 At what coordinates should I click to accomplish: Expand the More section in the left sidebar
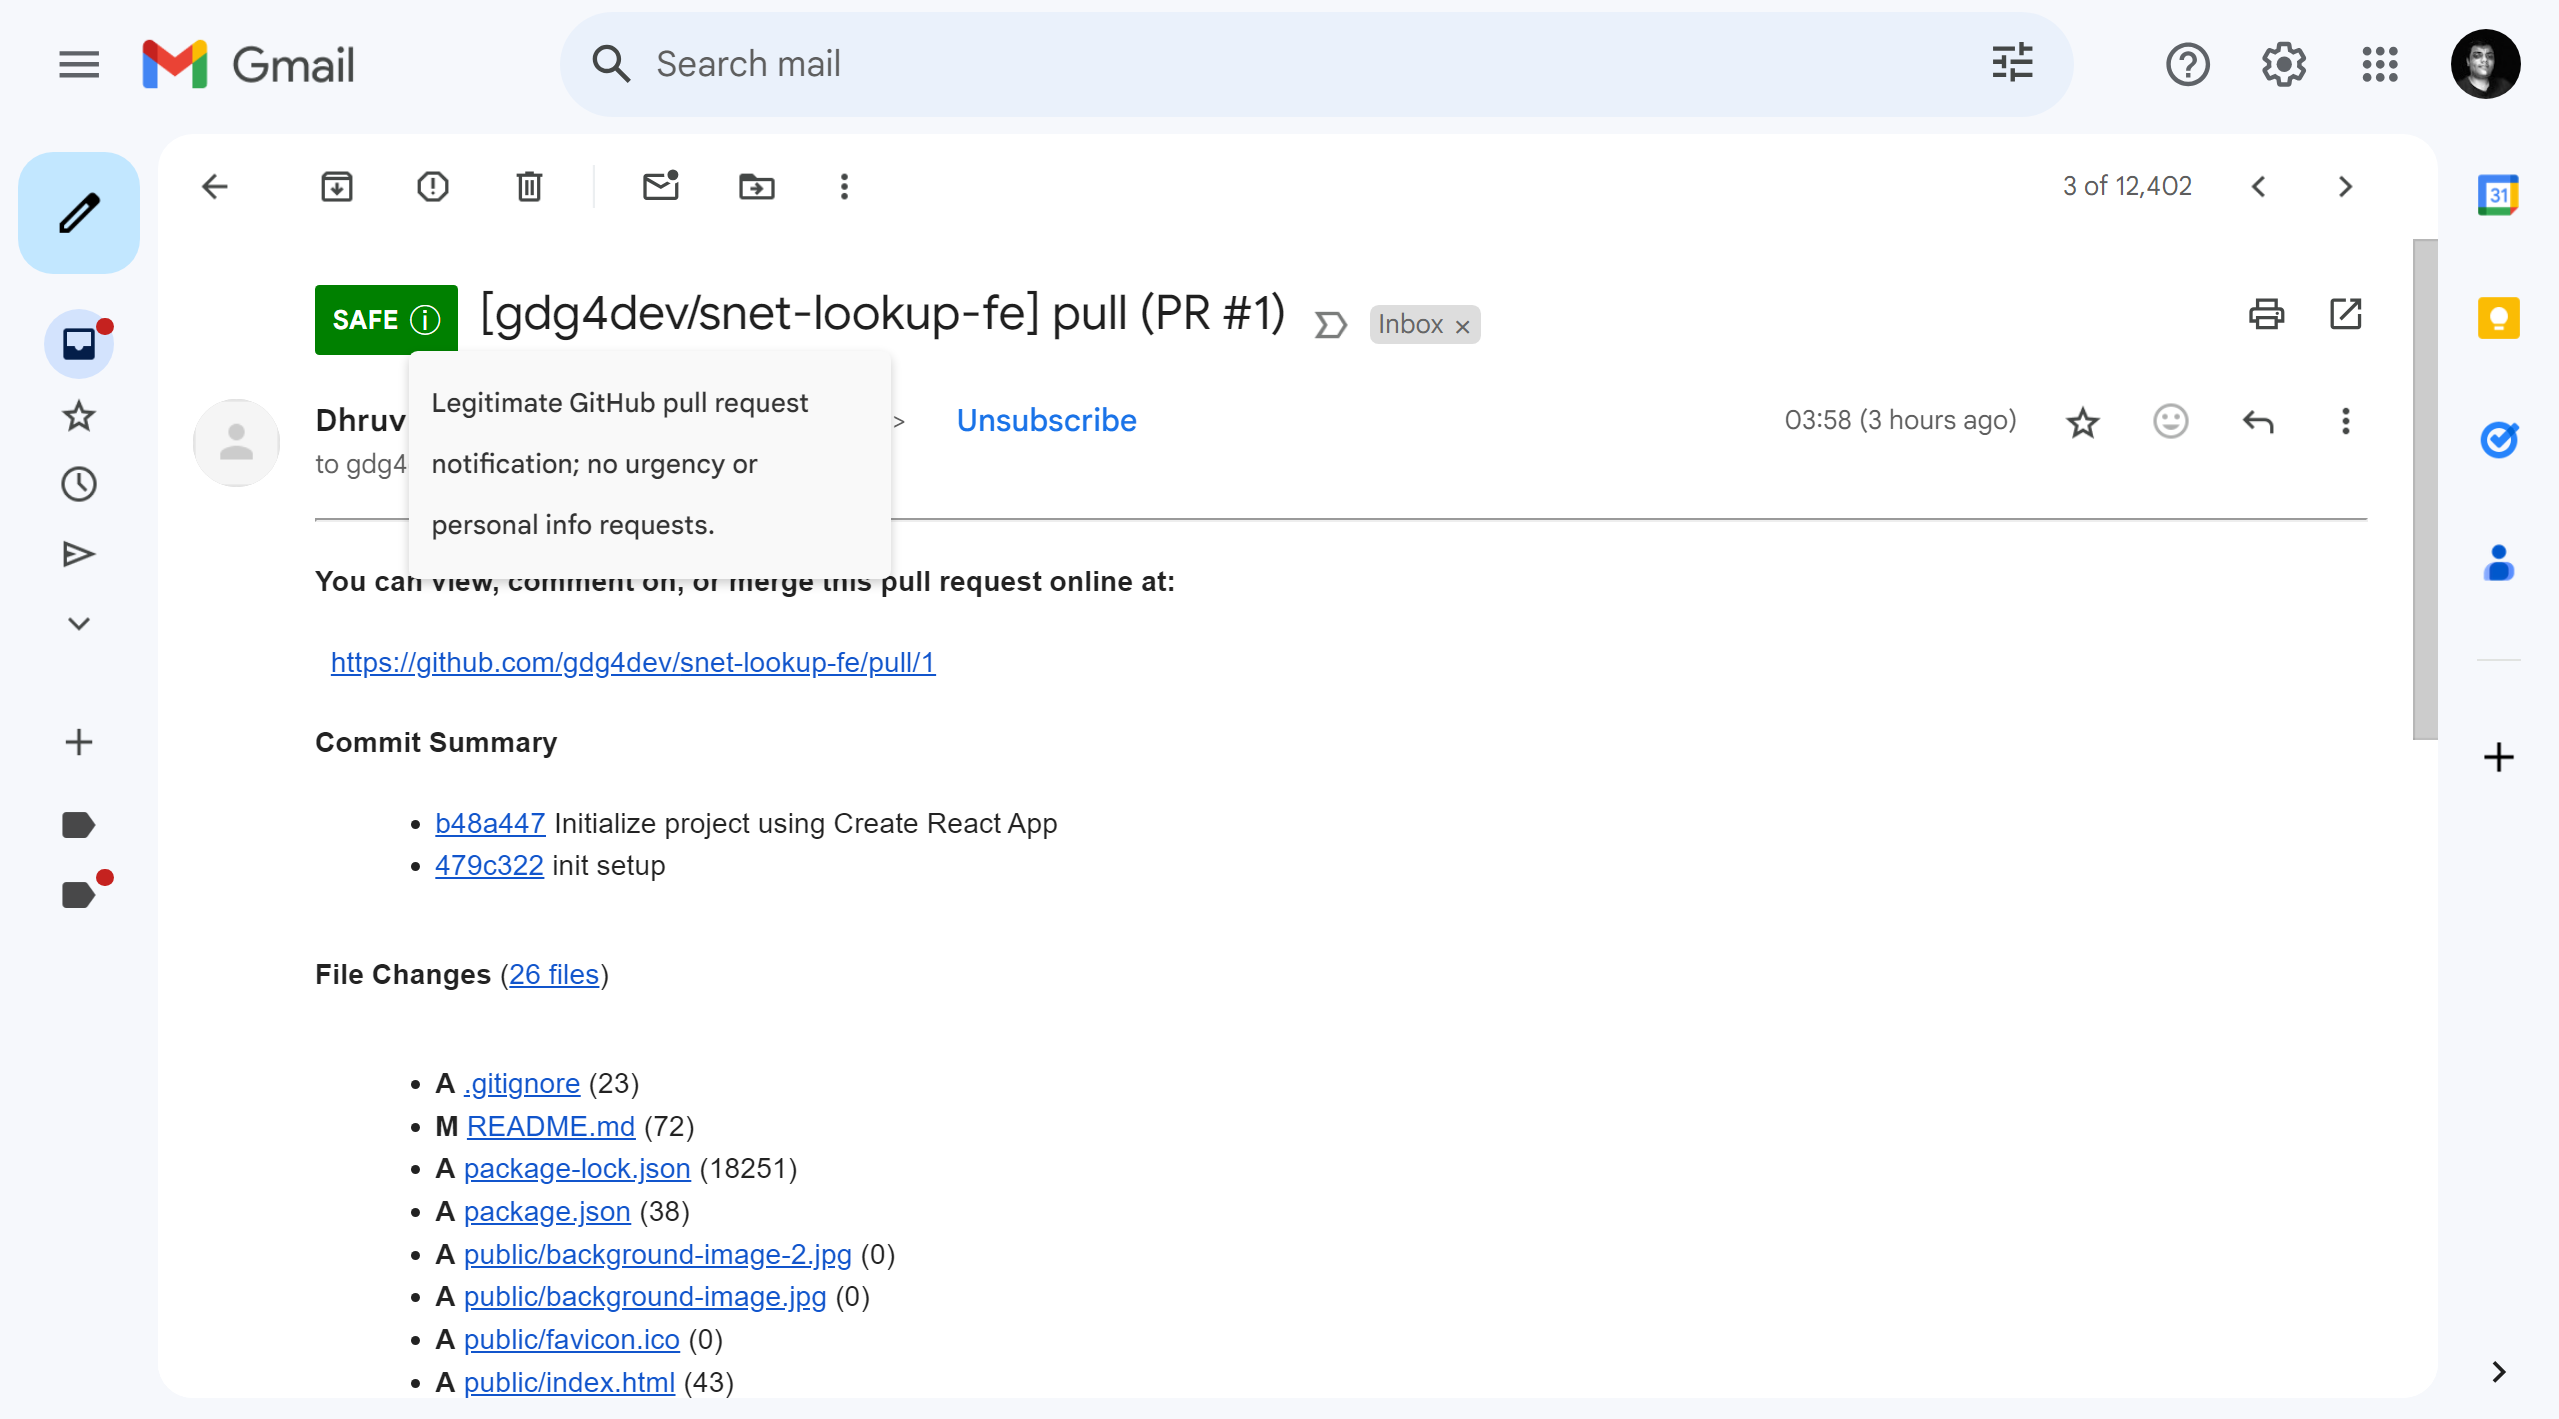tap(79, 624)
